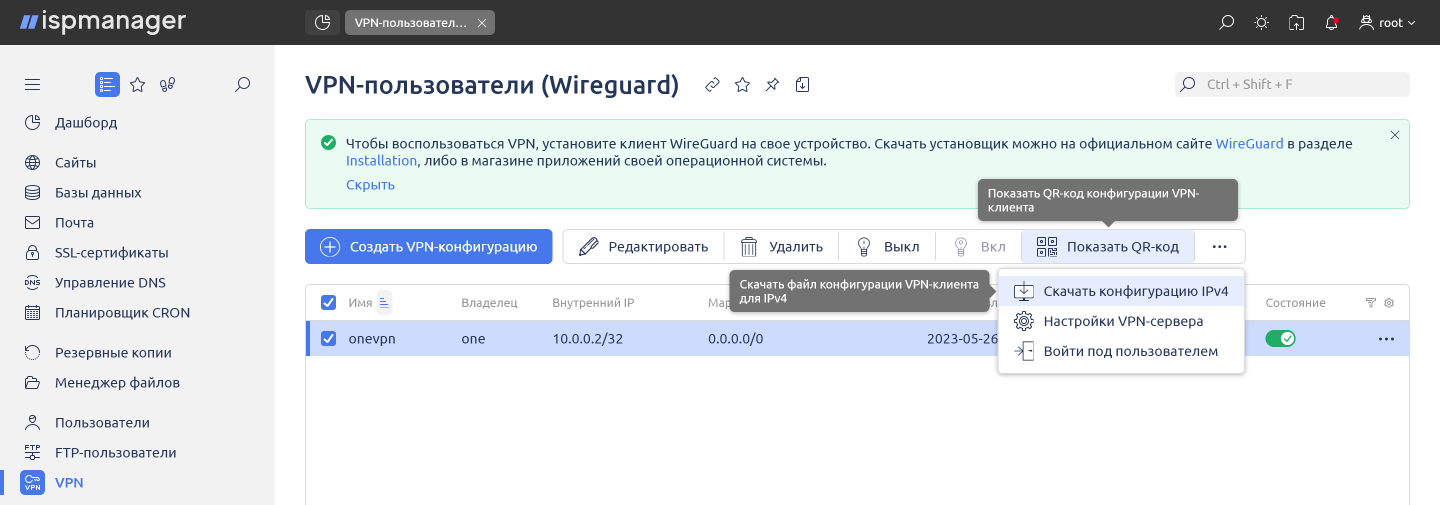The width and height of the screenshot is (1440, 505).
Task: Choose Войти под пользователем
Action: (x=1121, y=351)
